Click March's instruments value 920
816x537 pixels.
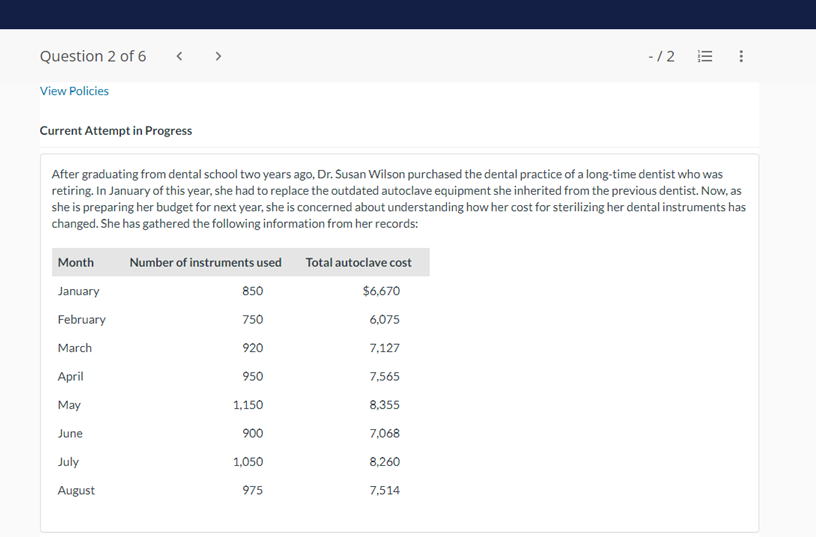coord(252,348)
